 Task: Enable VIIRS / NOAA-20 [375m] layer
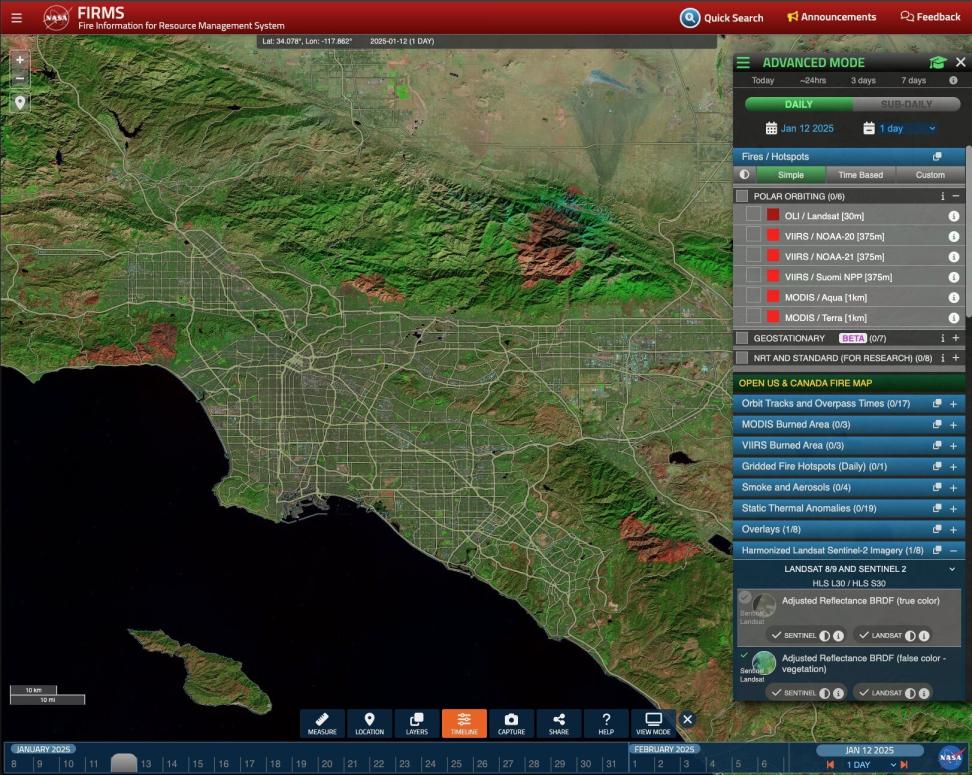click(753, 235)
